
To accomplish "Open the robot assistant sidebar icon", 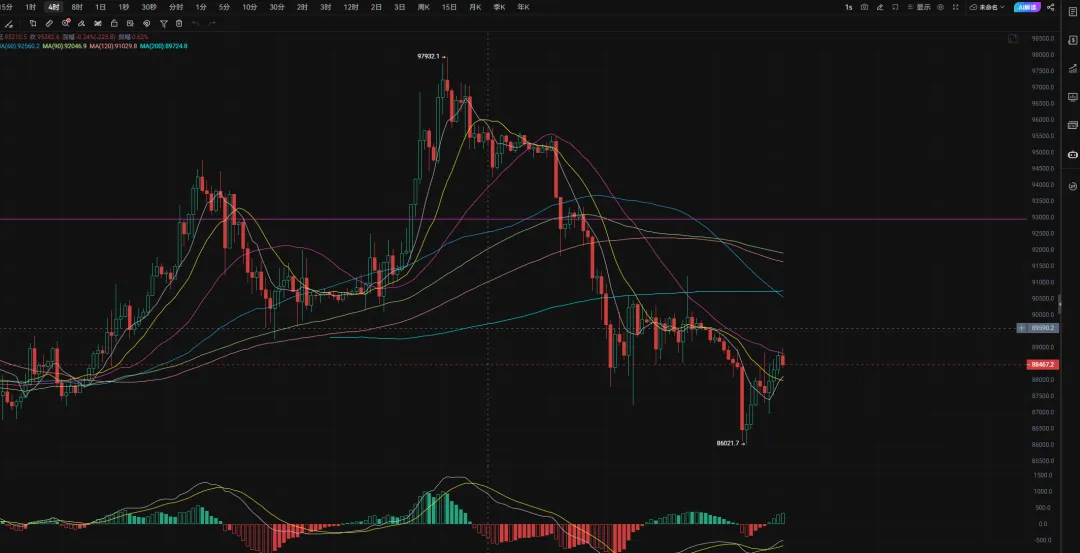I will [1073, 155].
